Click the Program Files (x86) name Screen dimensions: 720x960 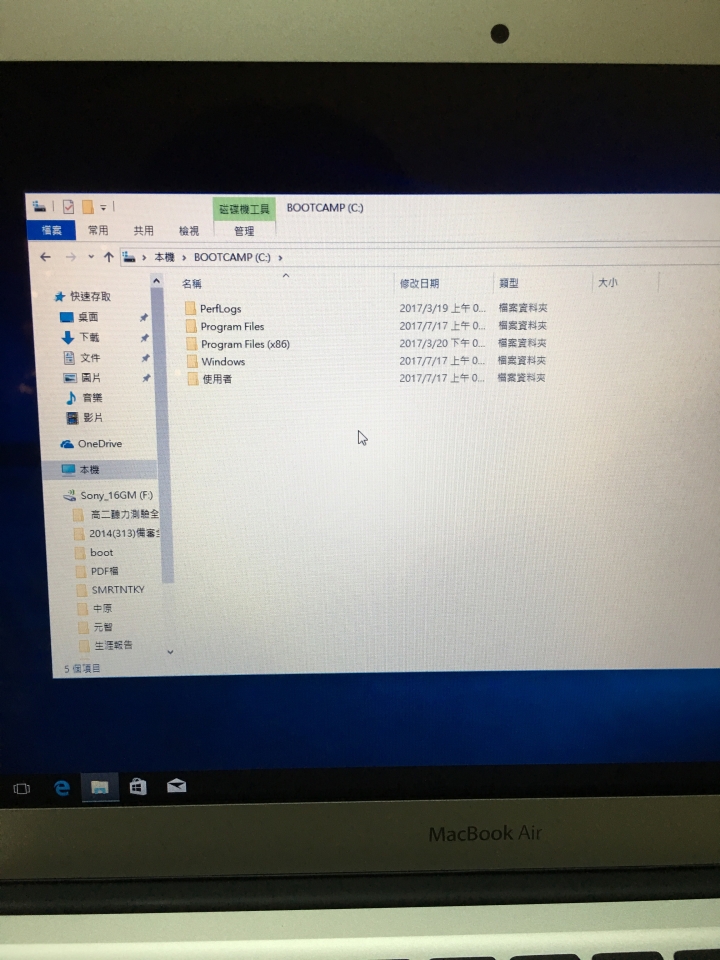pos(245,344)
